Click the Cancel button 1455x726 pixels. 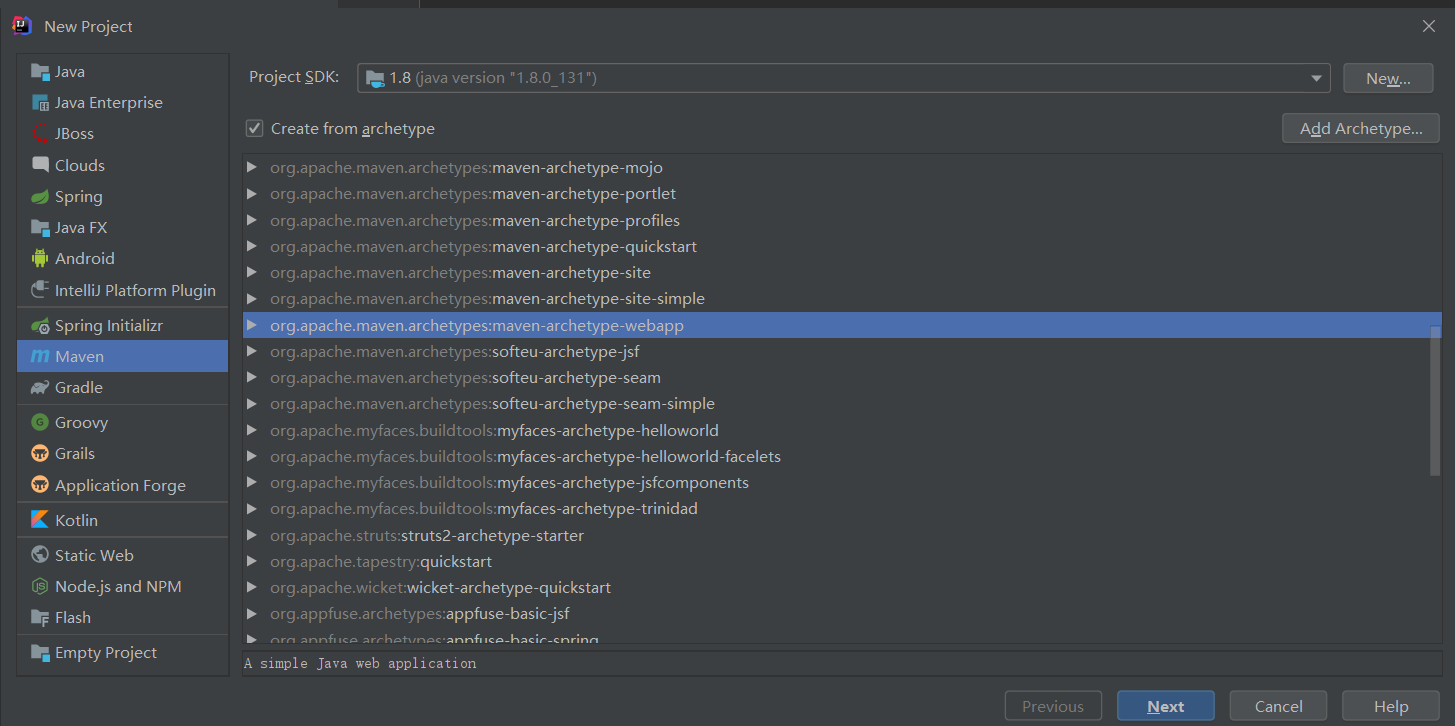(1278, 706)
